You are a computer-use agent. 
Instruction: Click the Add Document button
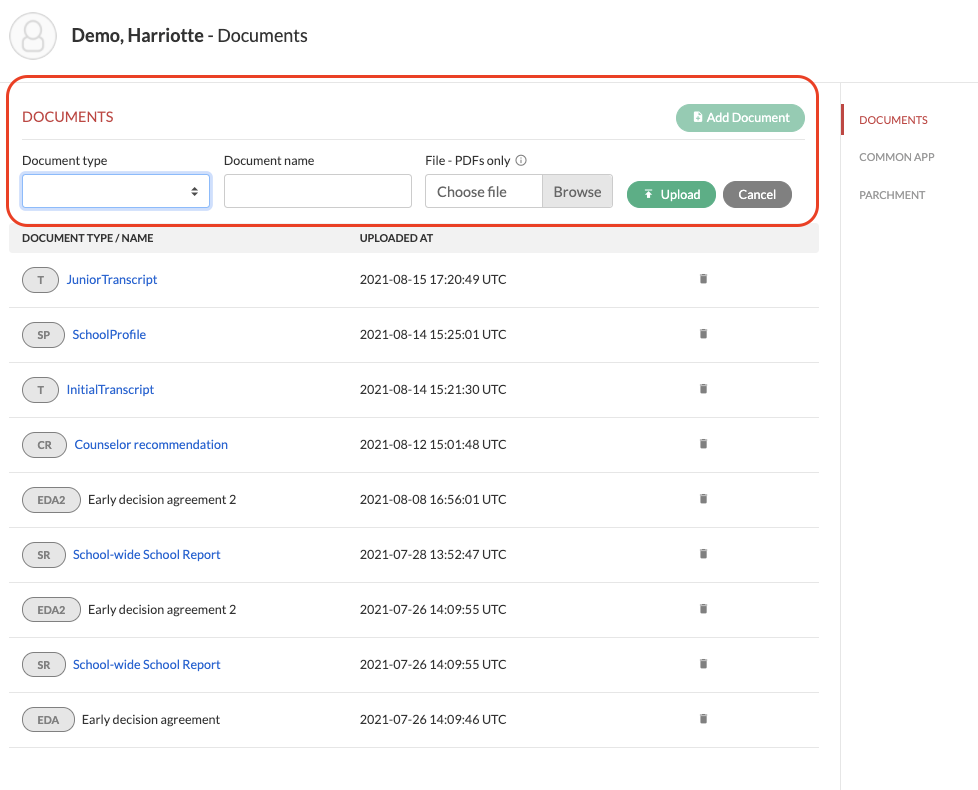(740, 117)
